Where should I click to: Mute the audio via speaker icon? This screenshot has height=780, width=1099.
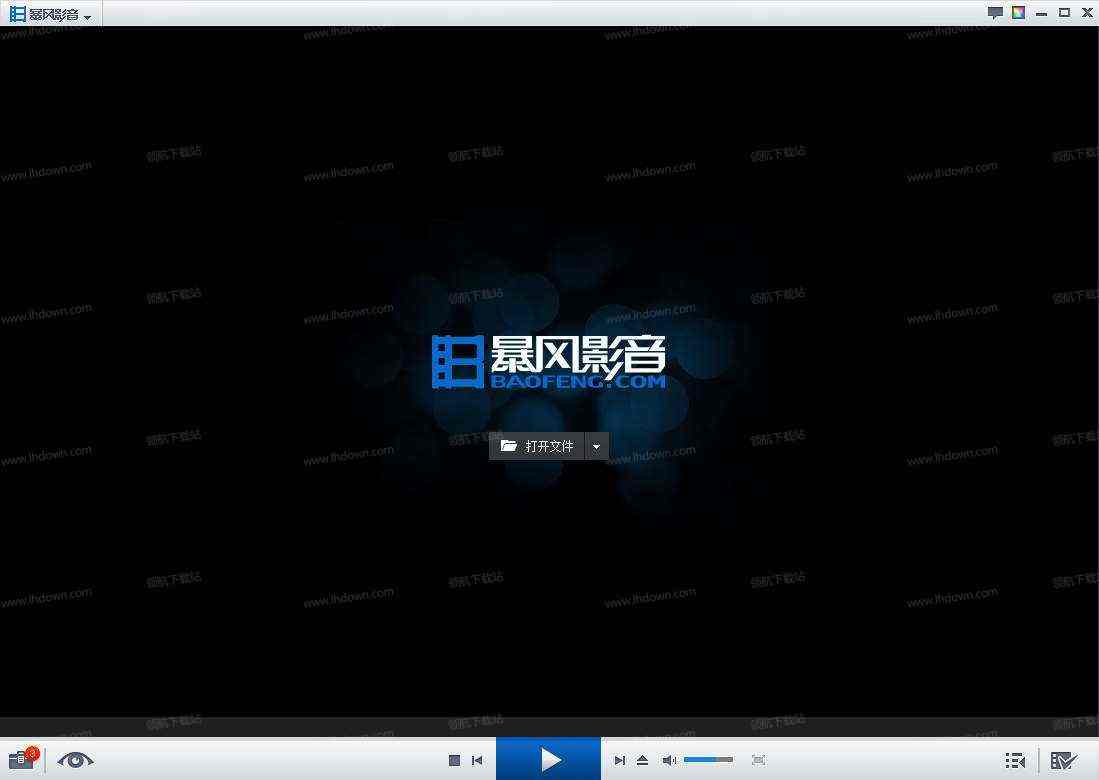tap(669, 761)
